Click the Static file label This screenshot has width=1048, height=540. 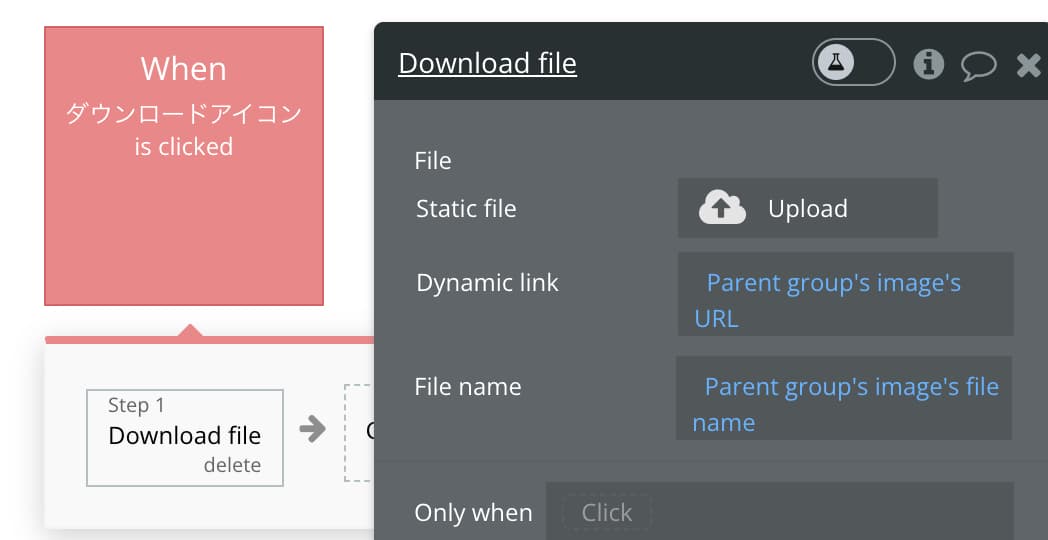point(466,209)
